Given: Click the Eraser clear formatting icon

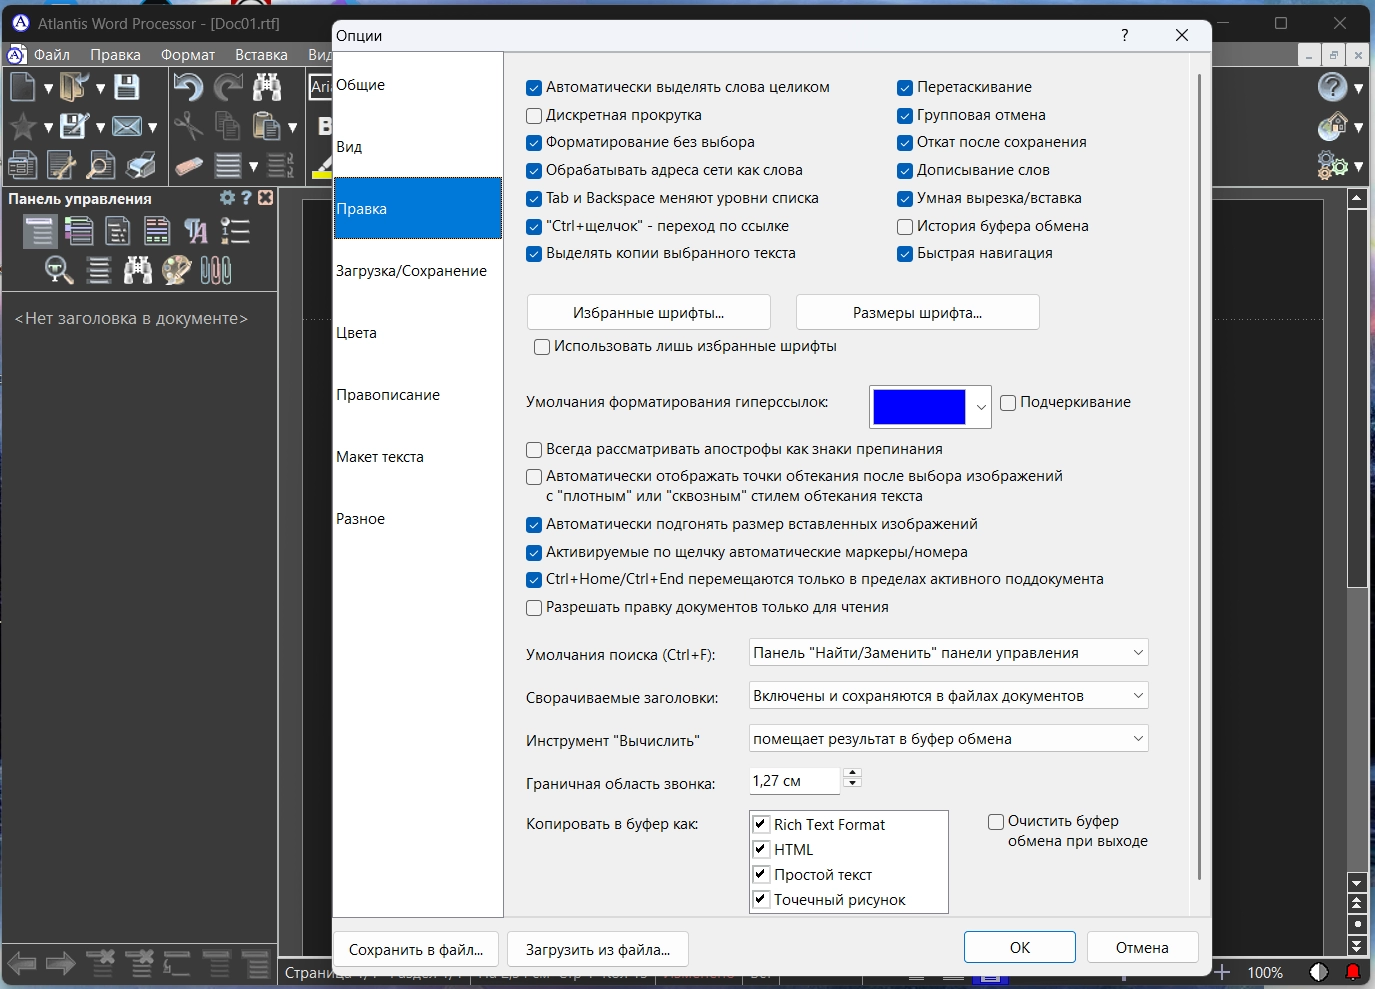Looking at the screenshot, I should click(x=188, y=165).
